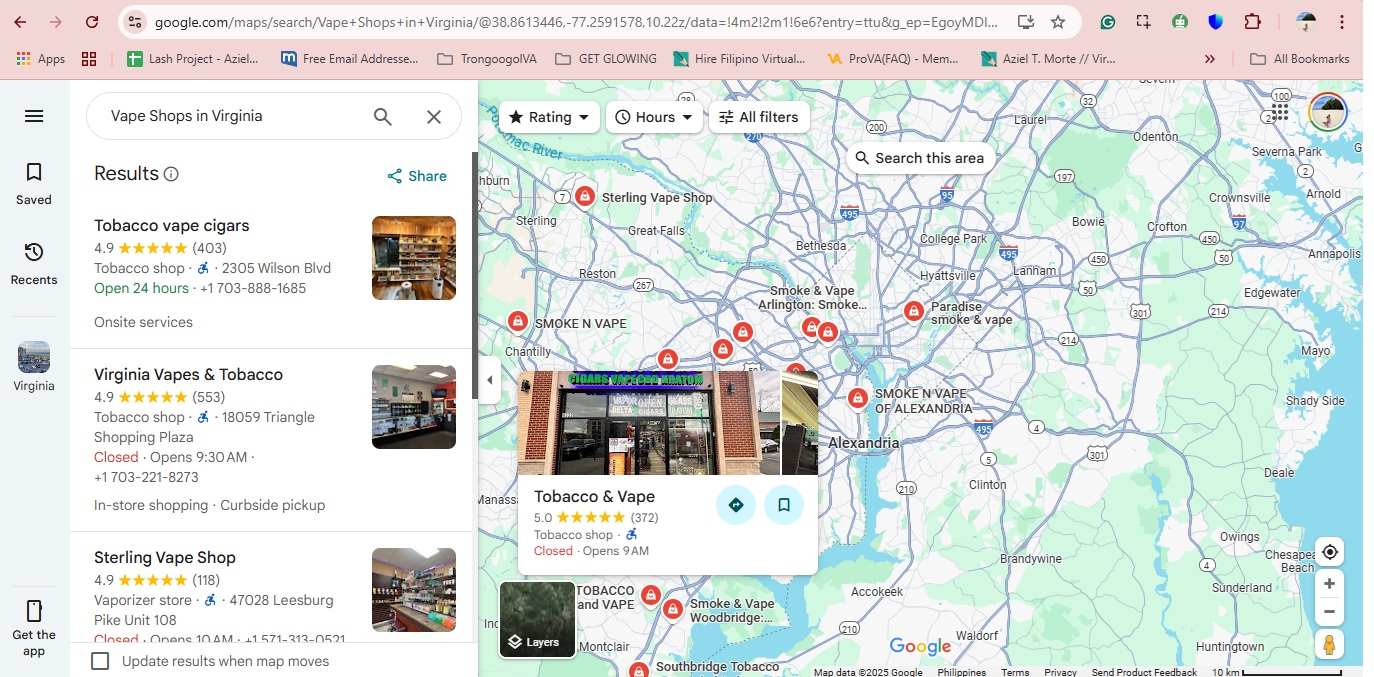Enable Update results when map moves
This screenshot has height=677, width=1374.
pyautogui.click(x=100, y=661)
